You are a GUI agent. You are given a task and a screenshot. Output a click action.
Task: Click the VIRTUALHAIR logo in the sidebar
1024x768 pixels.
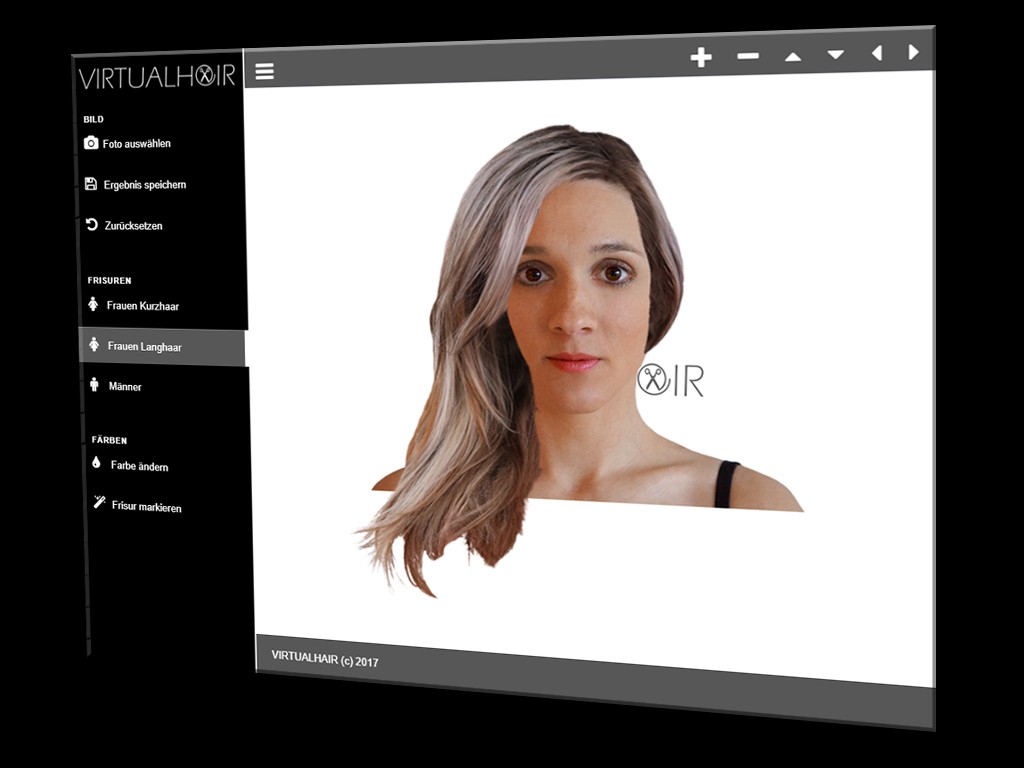coord(157,77)
